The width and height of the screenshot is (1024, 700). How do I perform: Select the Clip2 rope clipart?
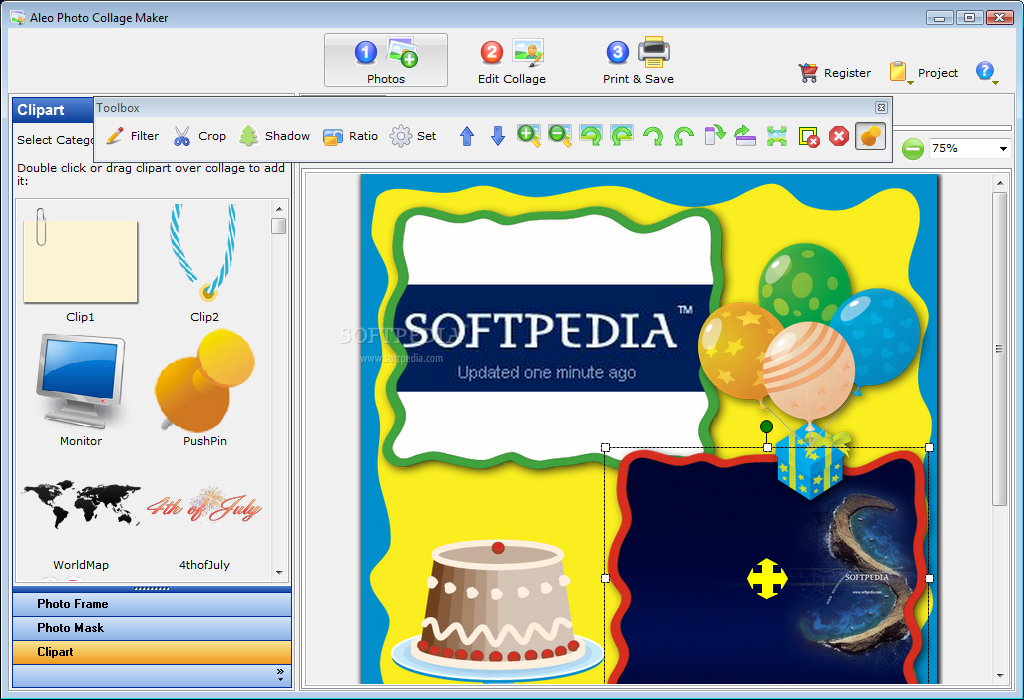204,264
